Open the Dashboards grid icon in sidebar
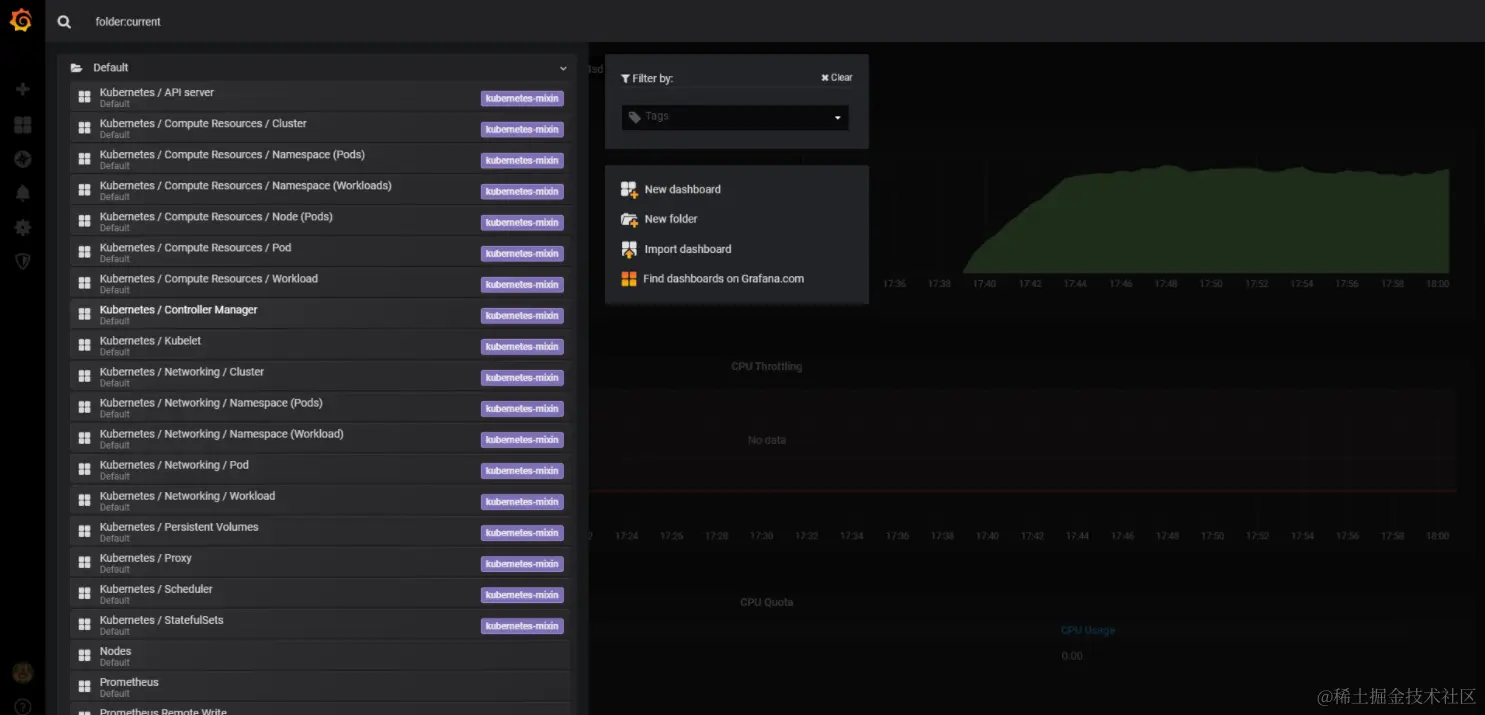 click(x=22, y=125)
